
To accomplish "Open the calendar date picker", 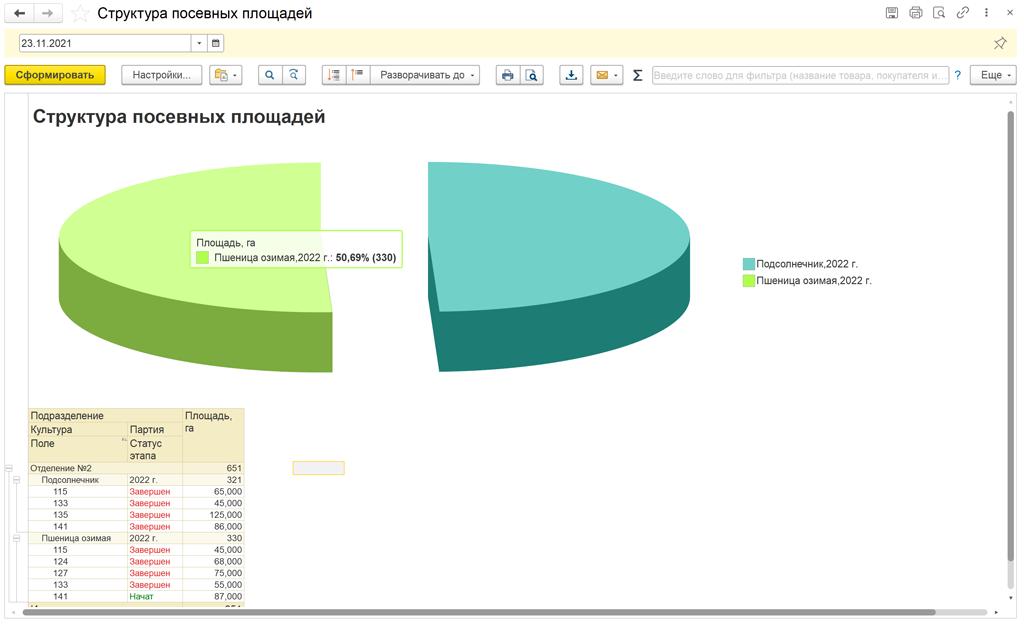I will point(216,43).
